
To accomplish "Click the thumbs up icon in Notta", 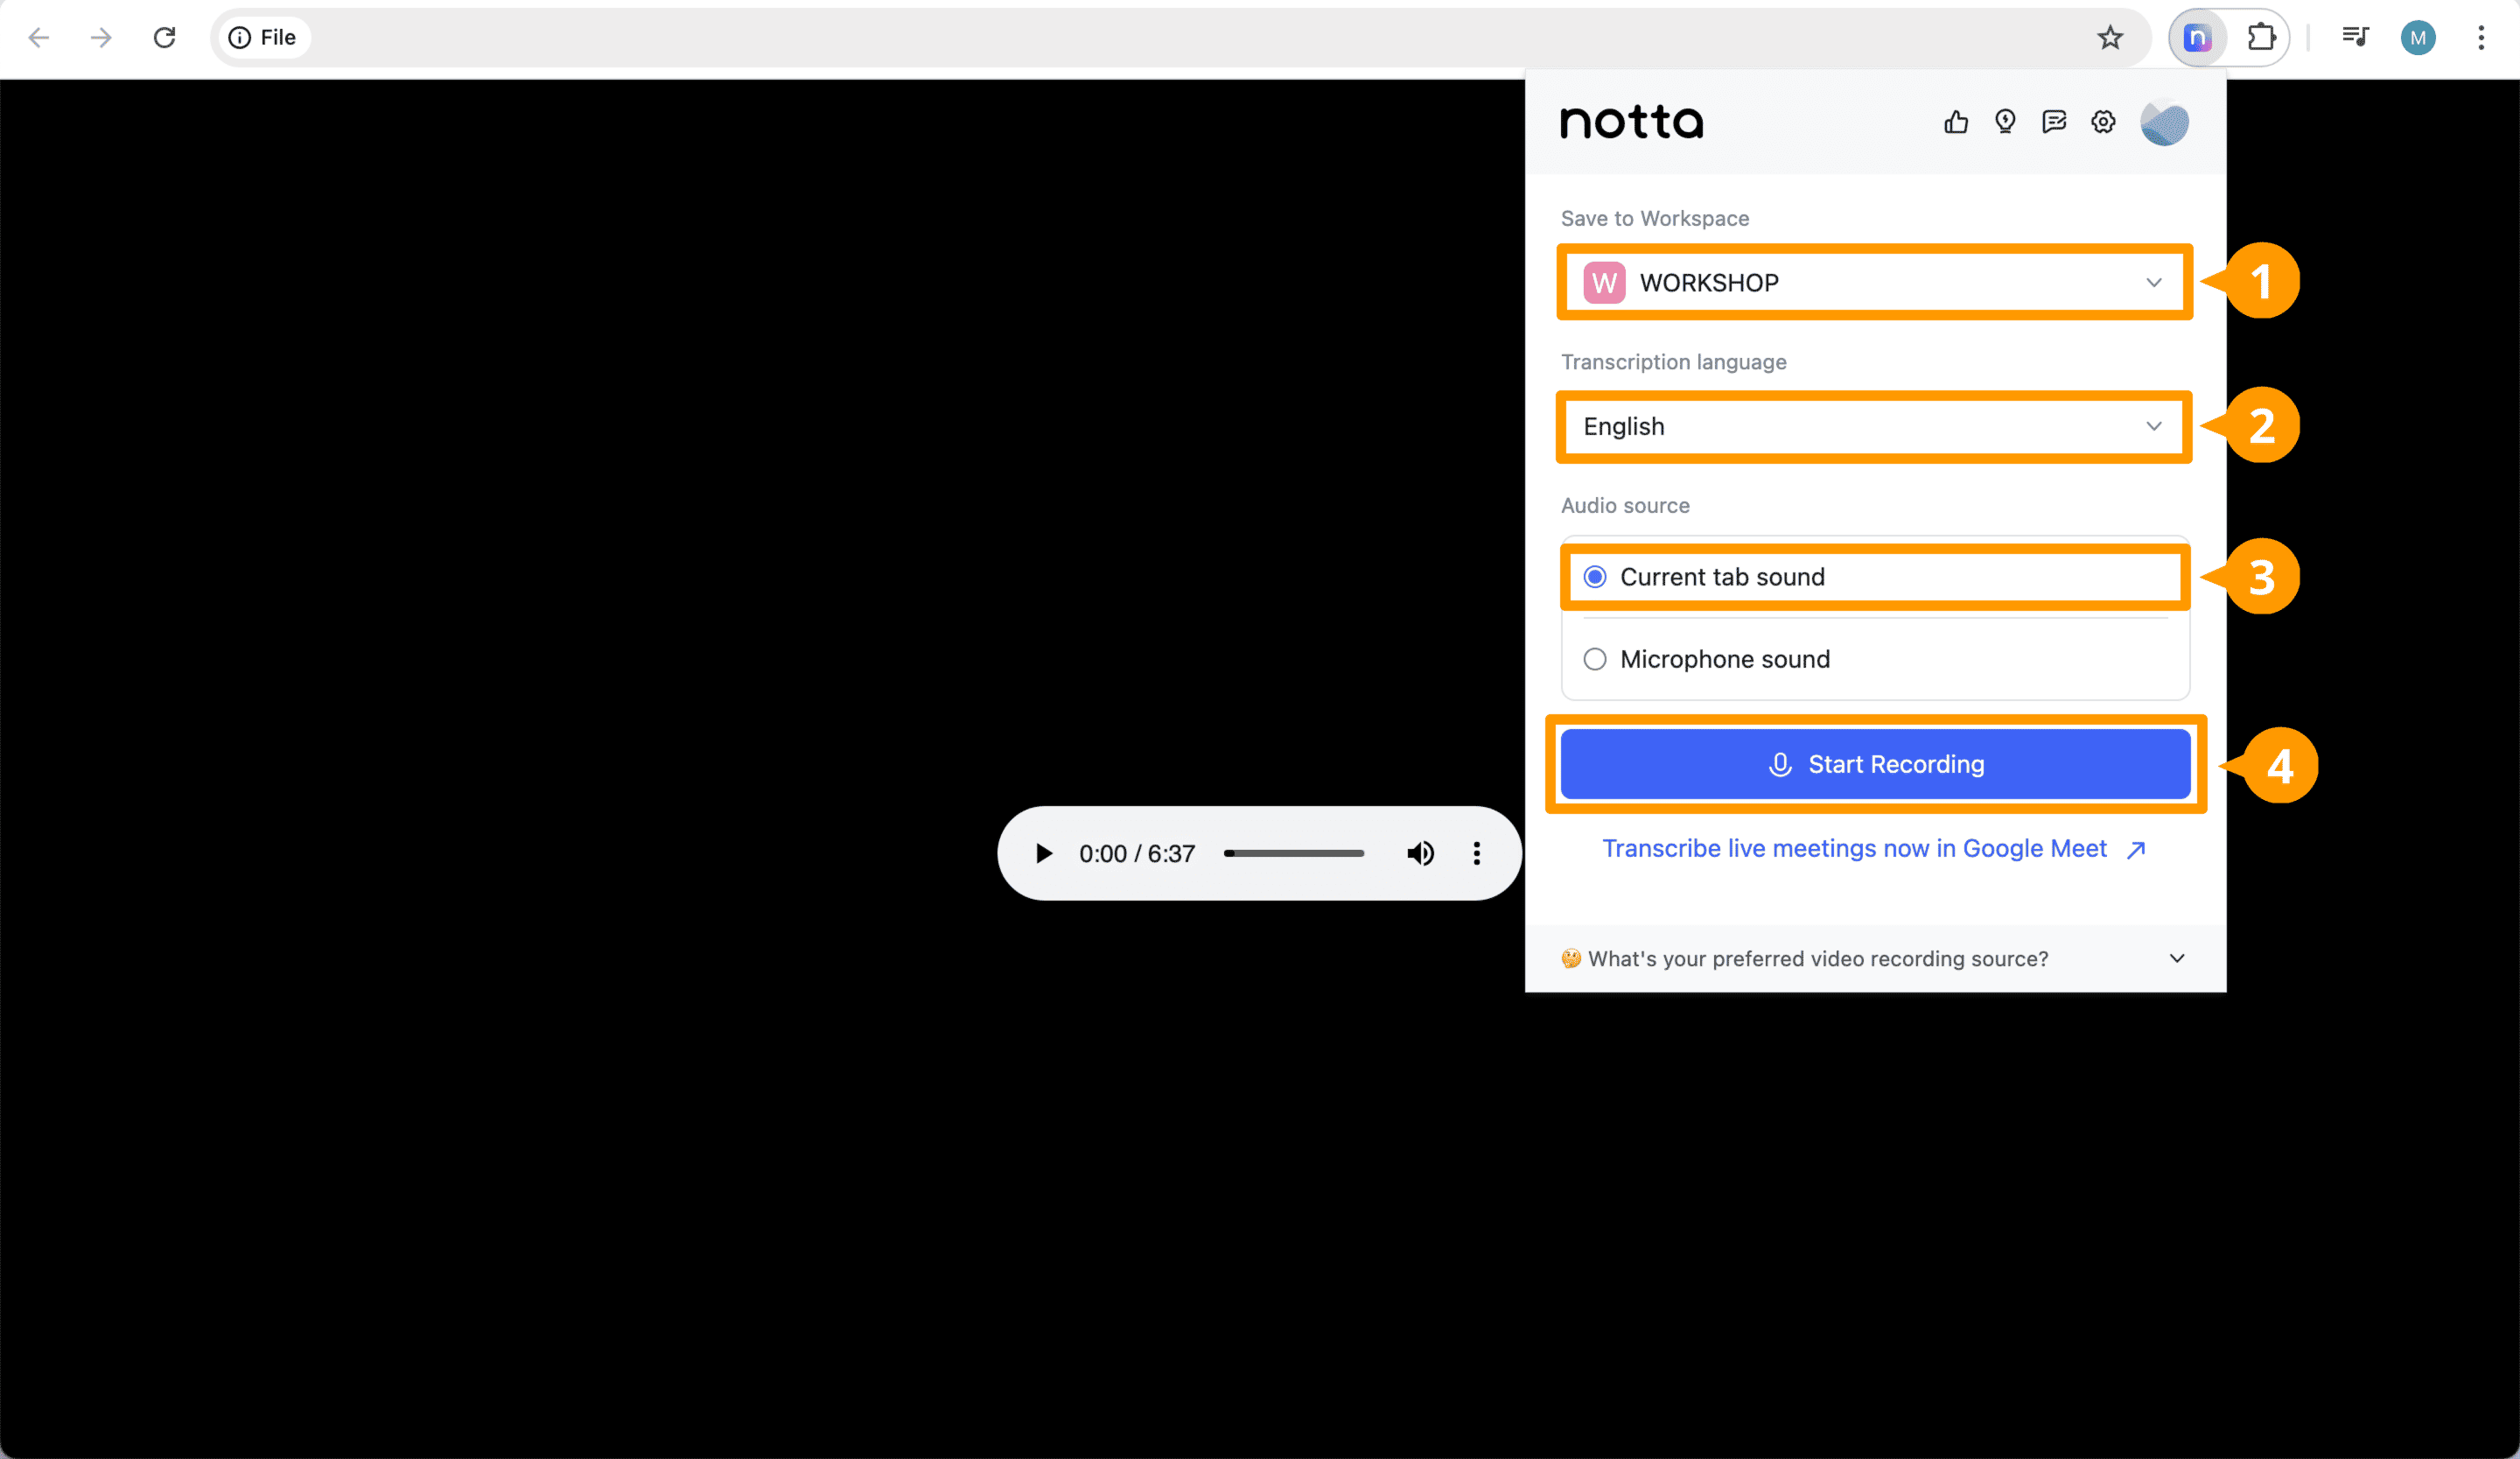I will pos(1955,122).
